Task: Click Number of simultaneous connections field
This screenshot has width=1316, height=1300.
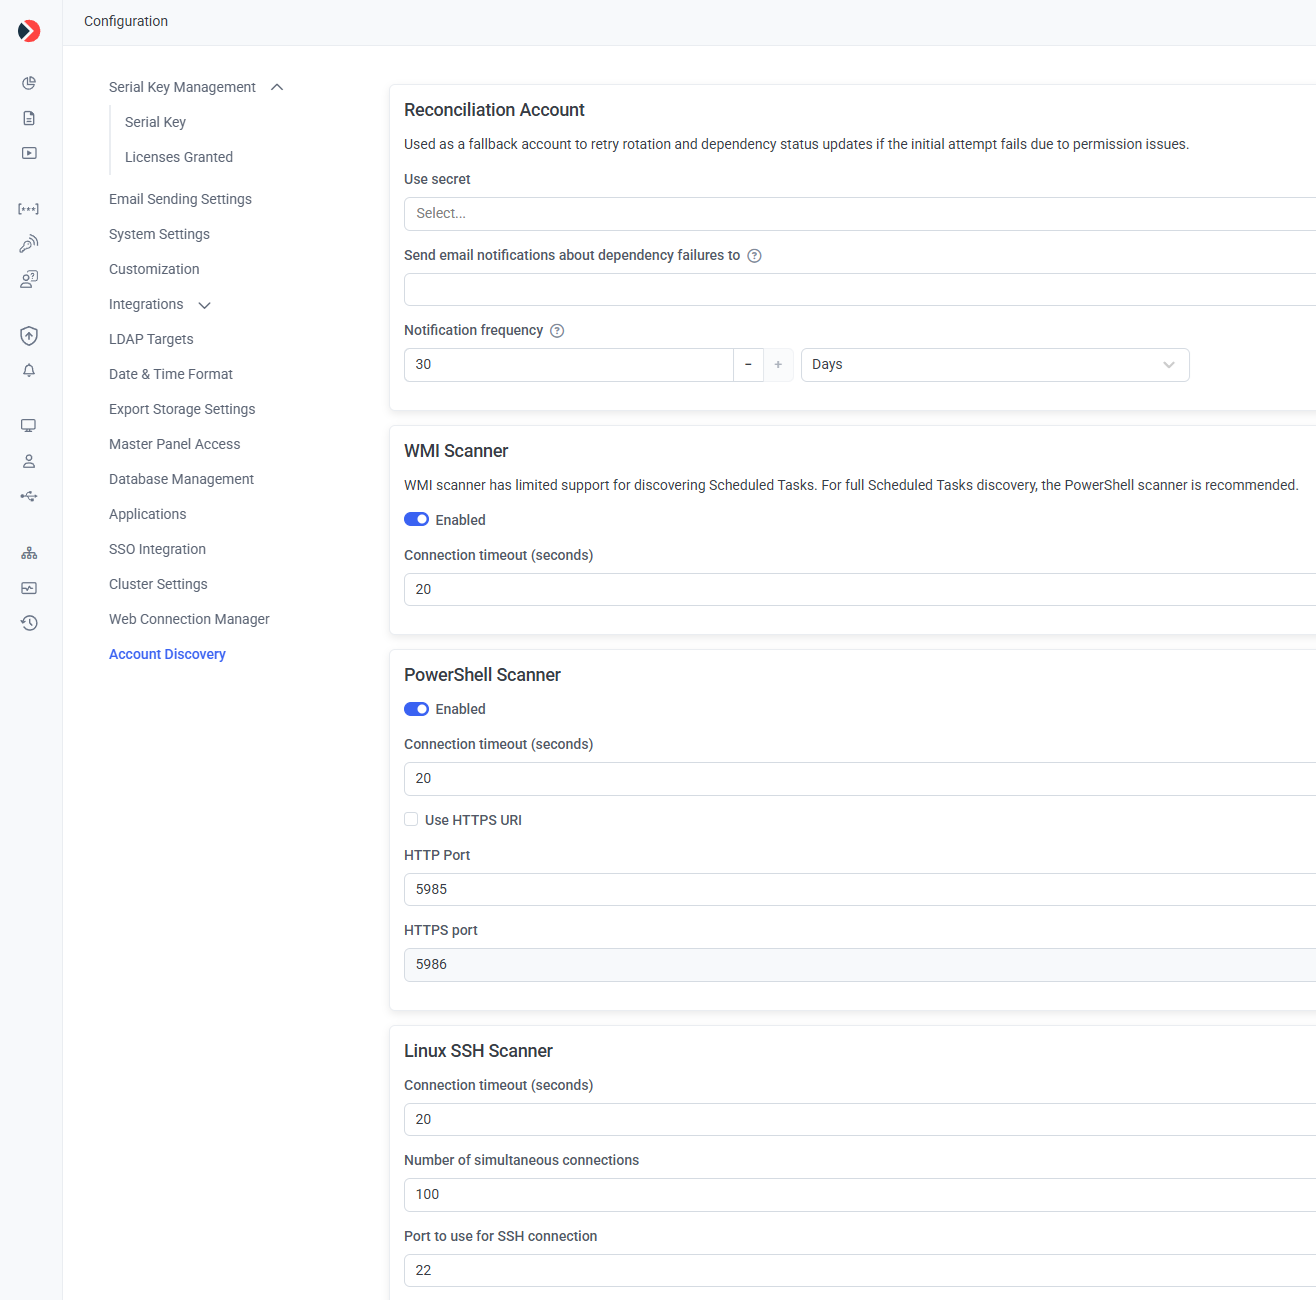Action: pyautogui.click(x=860, y=1195)
